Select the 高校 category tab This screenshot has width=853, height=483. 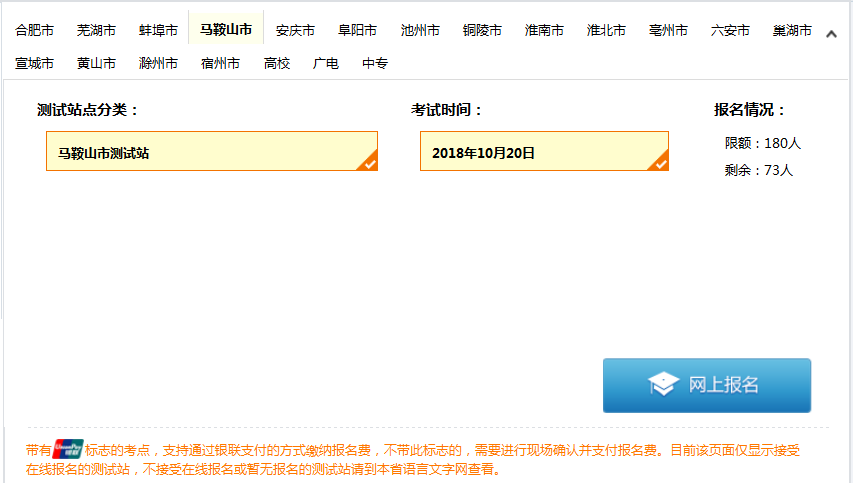pos(277,64)
